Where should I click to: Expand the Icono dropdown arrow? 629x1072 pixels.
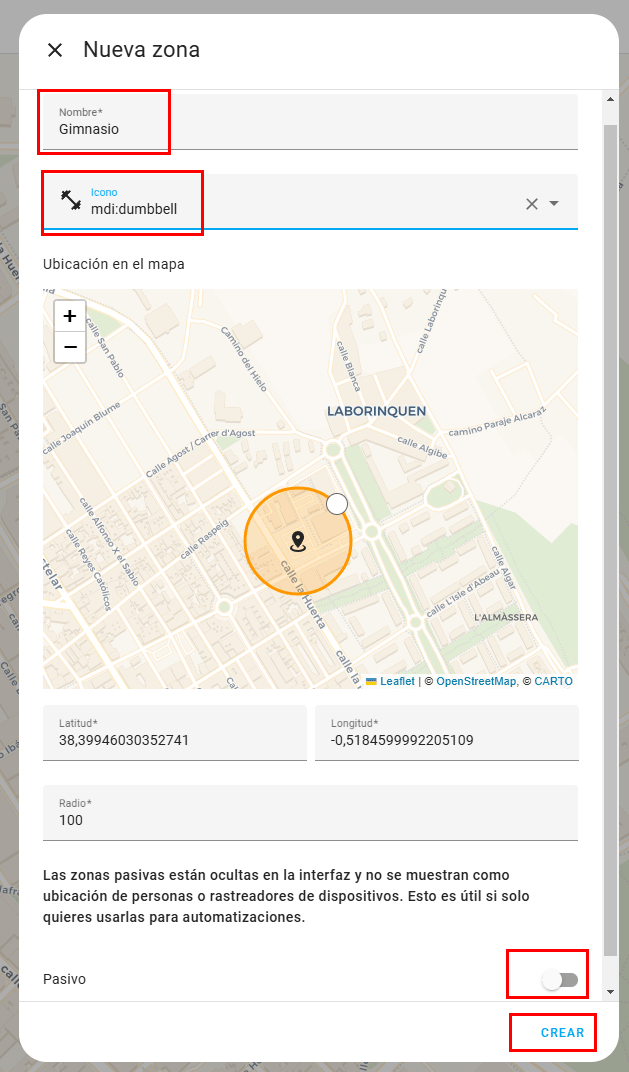click(555, 204)
